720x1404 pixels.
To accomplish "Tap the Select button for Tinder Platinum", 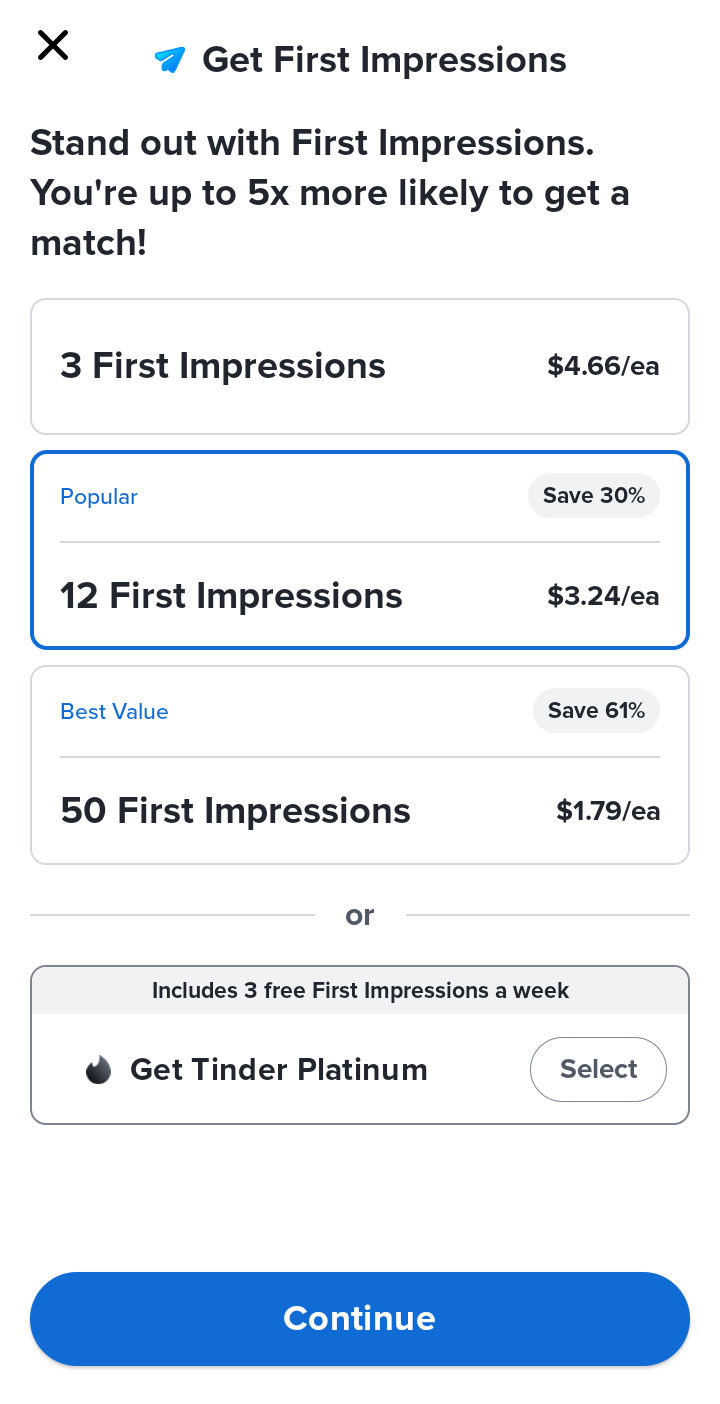I will [x=598, y=1069].
